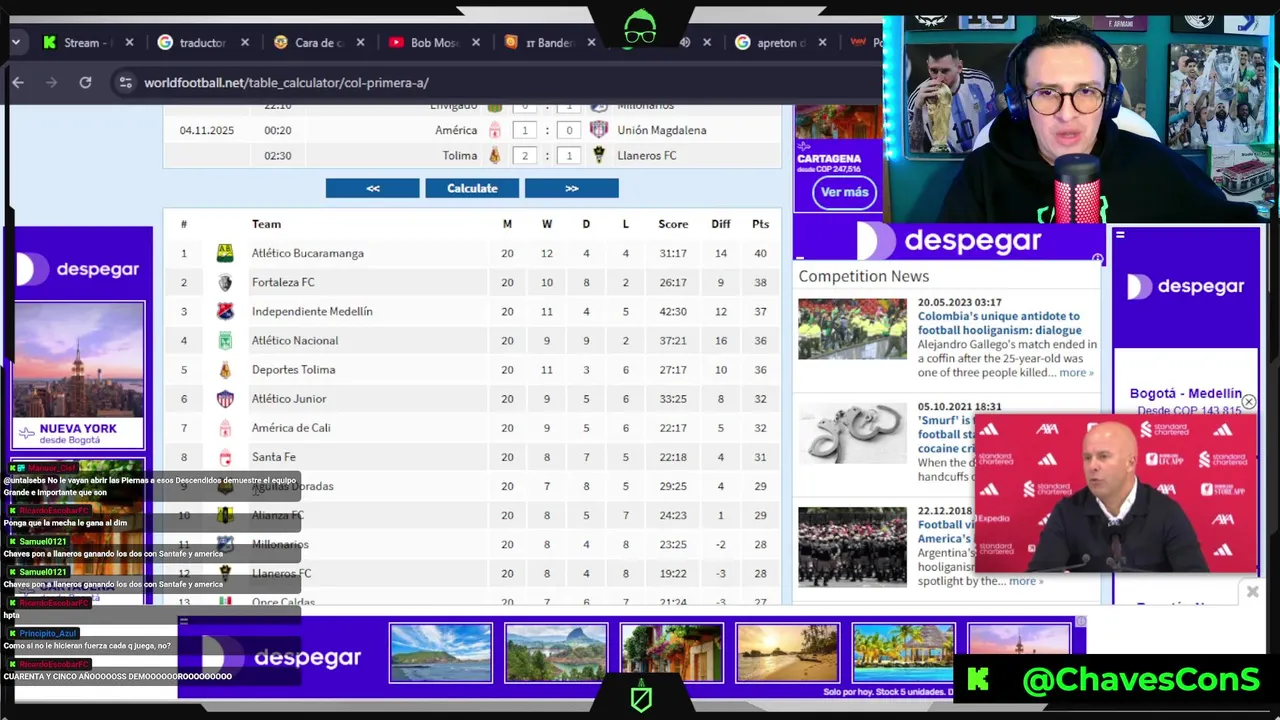Click more link under hooliganism dialogue article
The image size is (1280, 720).
[1076, 372]
